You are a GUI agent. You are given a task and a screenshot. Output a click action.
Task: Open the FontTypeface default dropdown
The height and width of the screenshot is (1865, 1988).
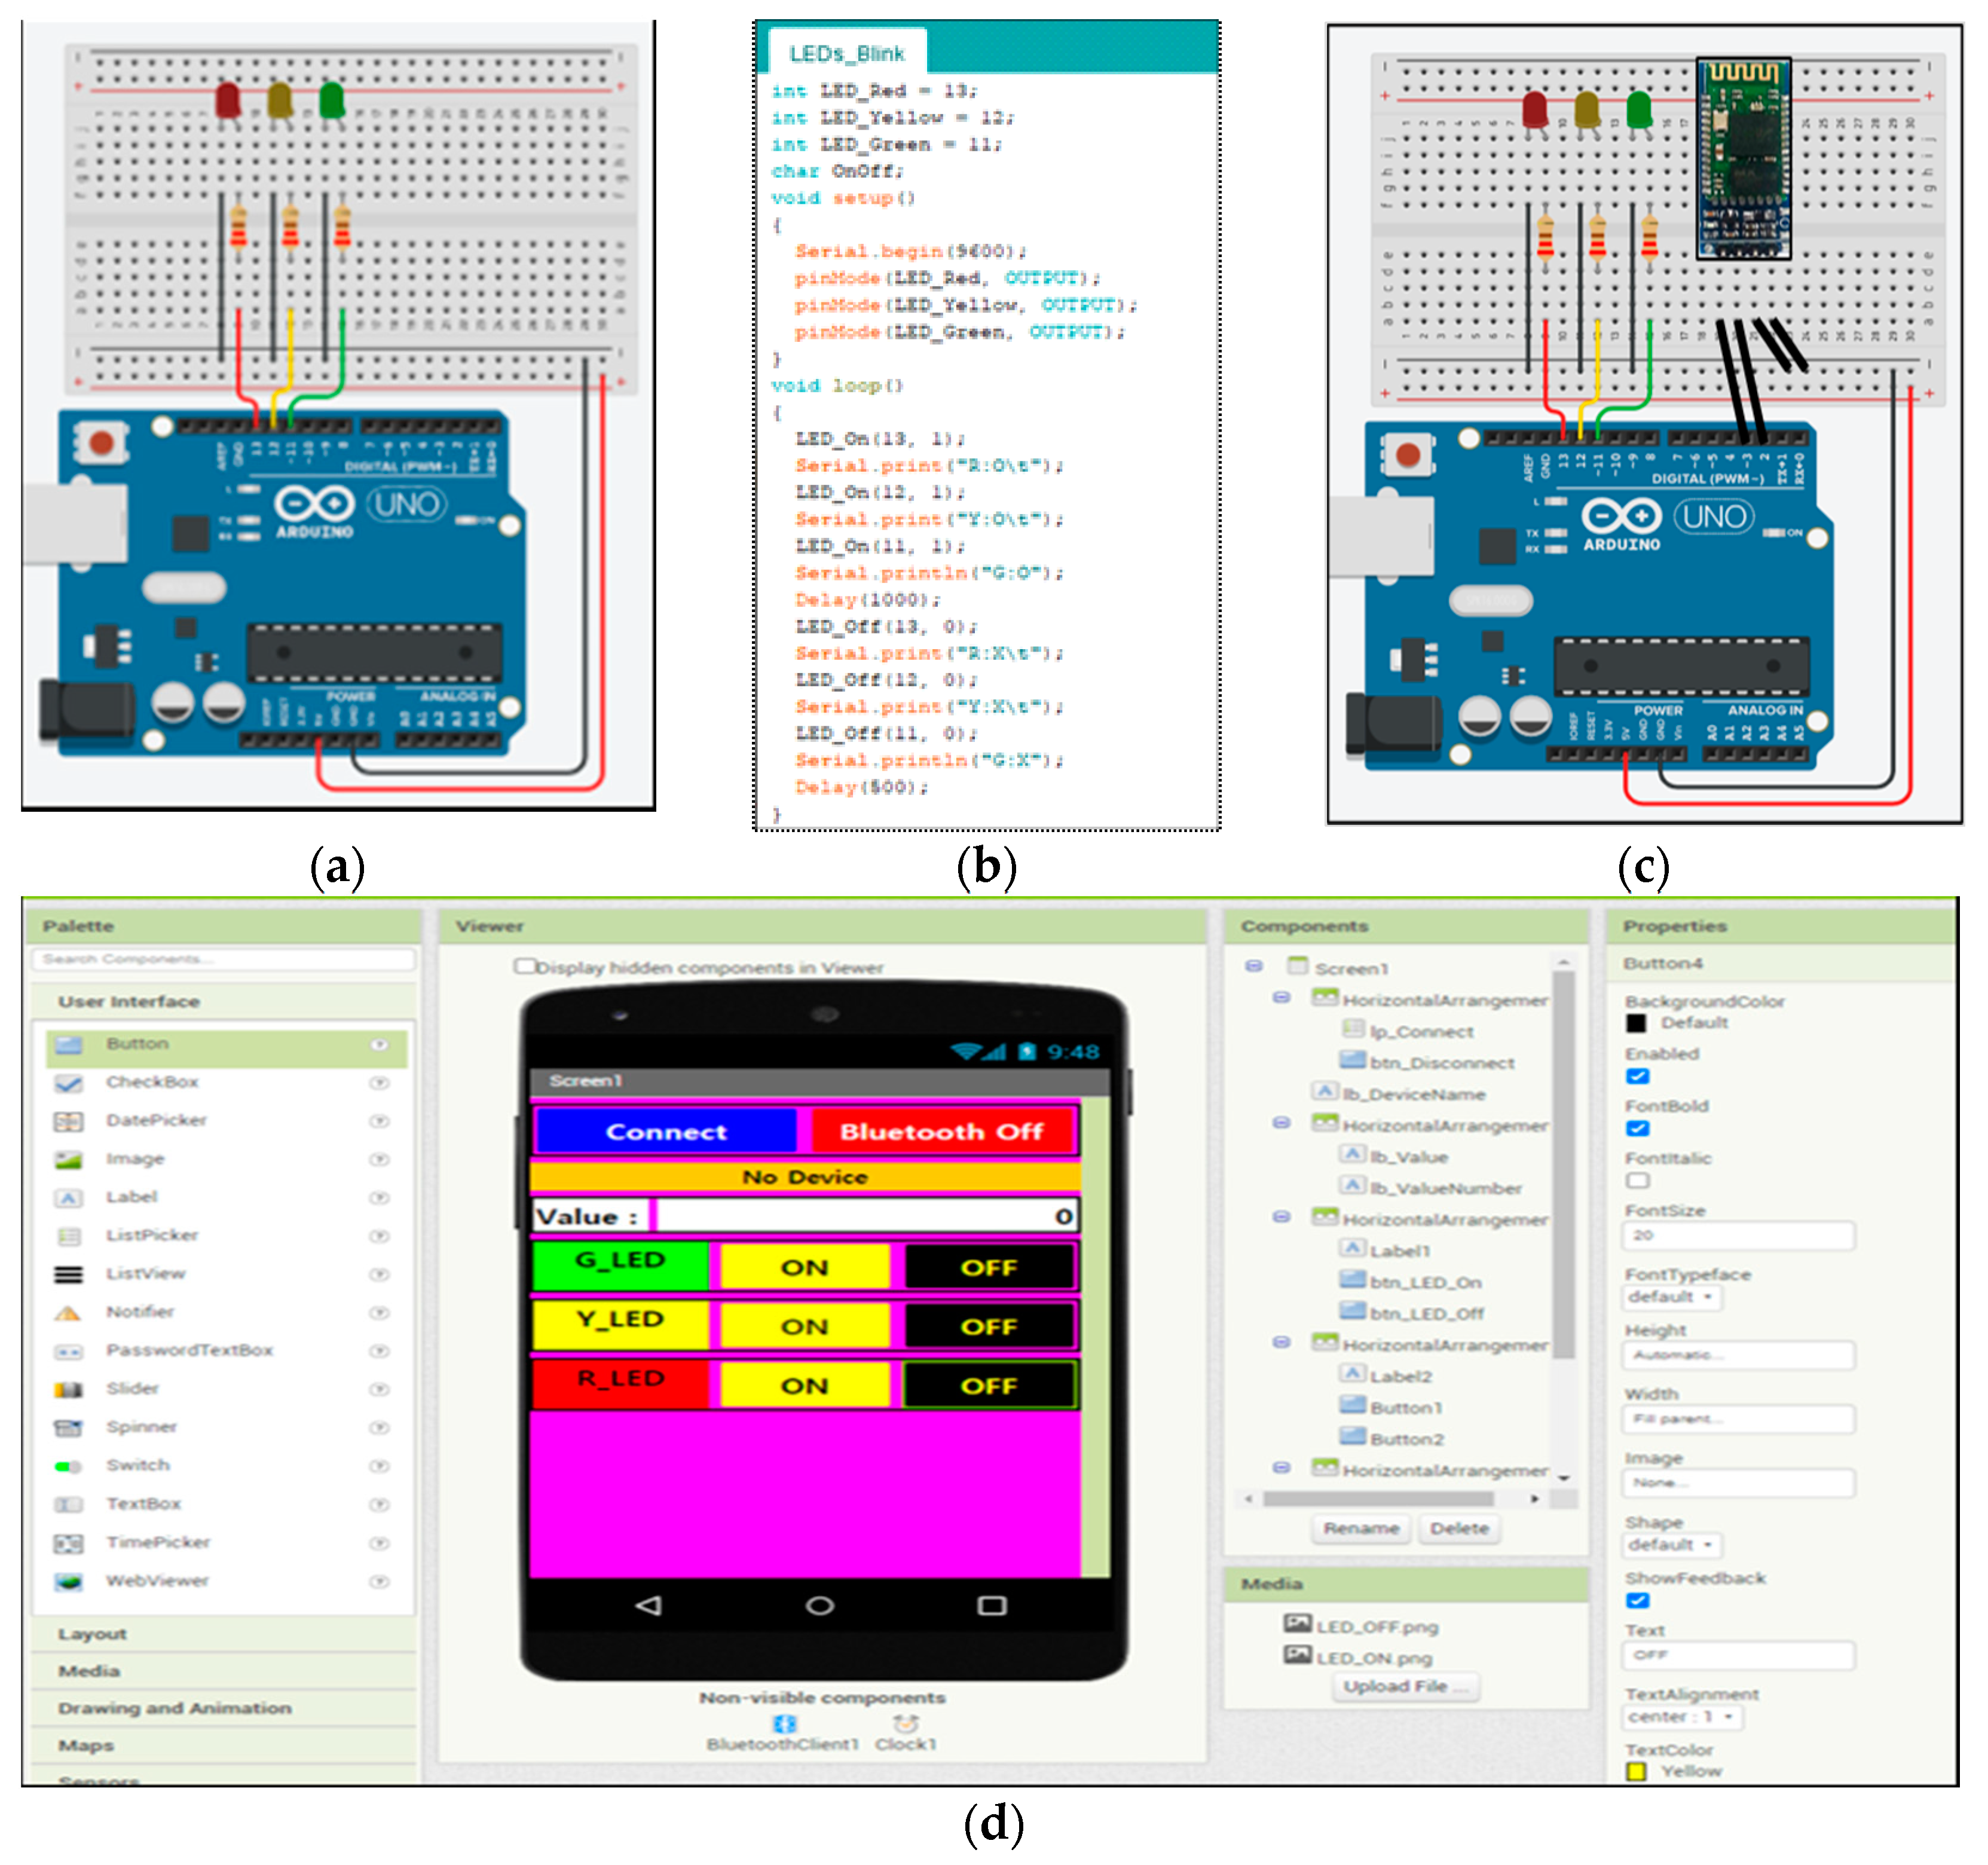click(x=1671, y=1298)
